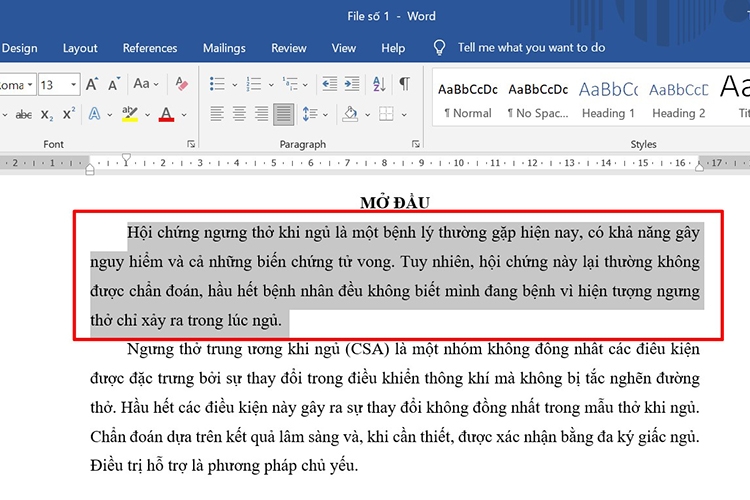Click the line 'Điều trị hỗ trợ là phương pháp'
The height and width of the screenshot is (500, 750).
[x=224, y=466]
